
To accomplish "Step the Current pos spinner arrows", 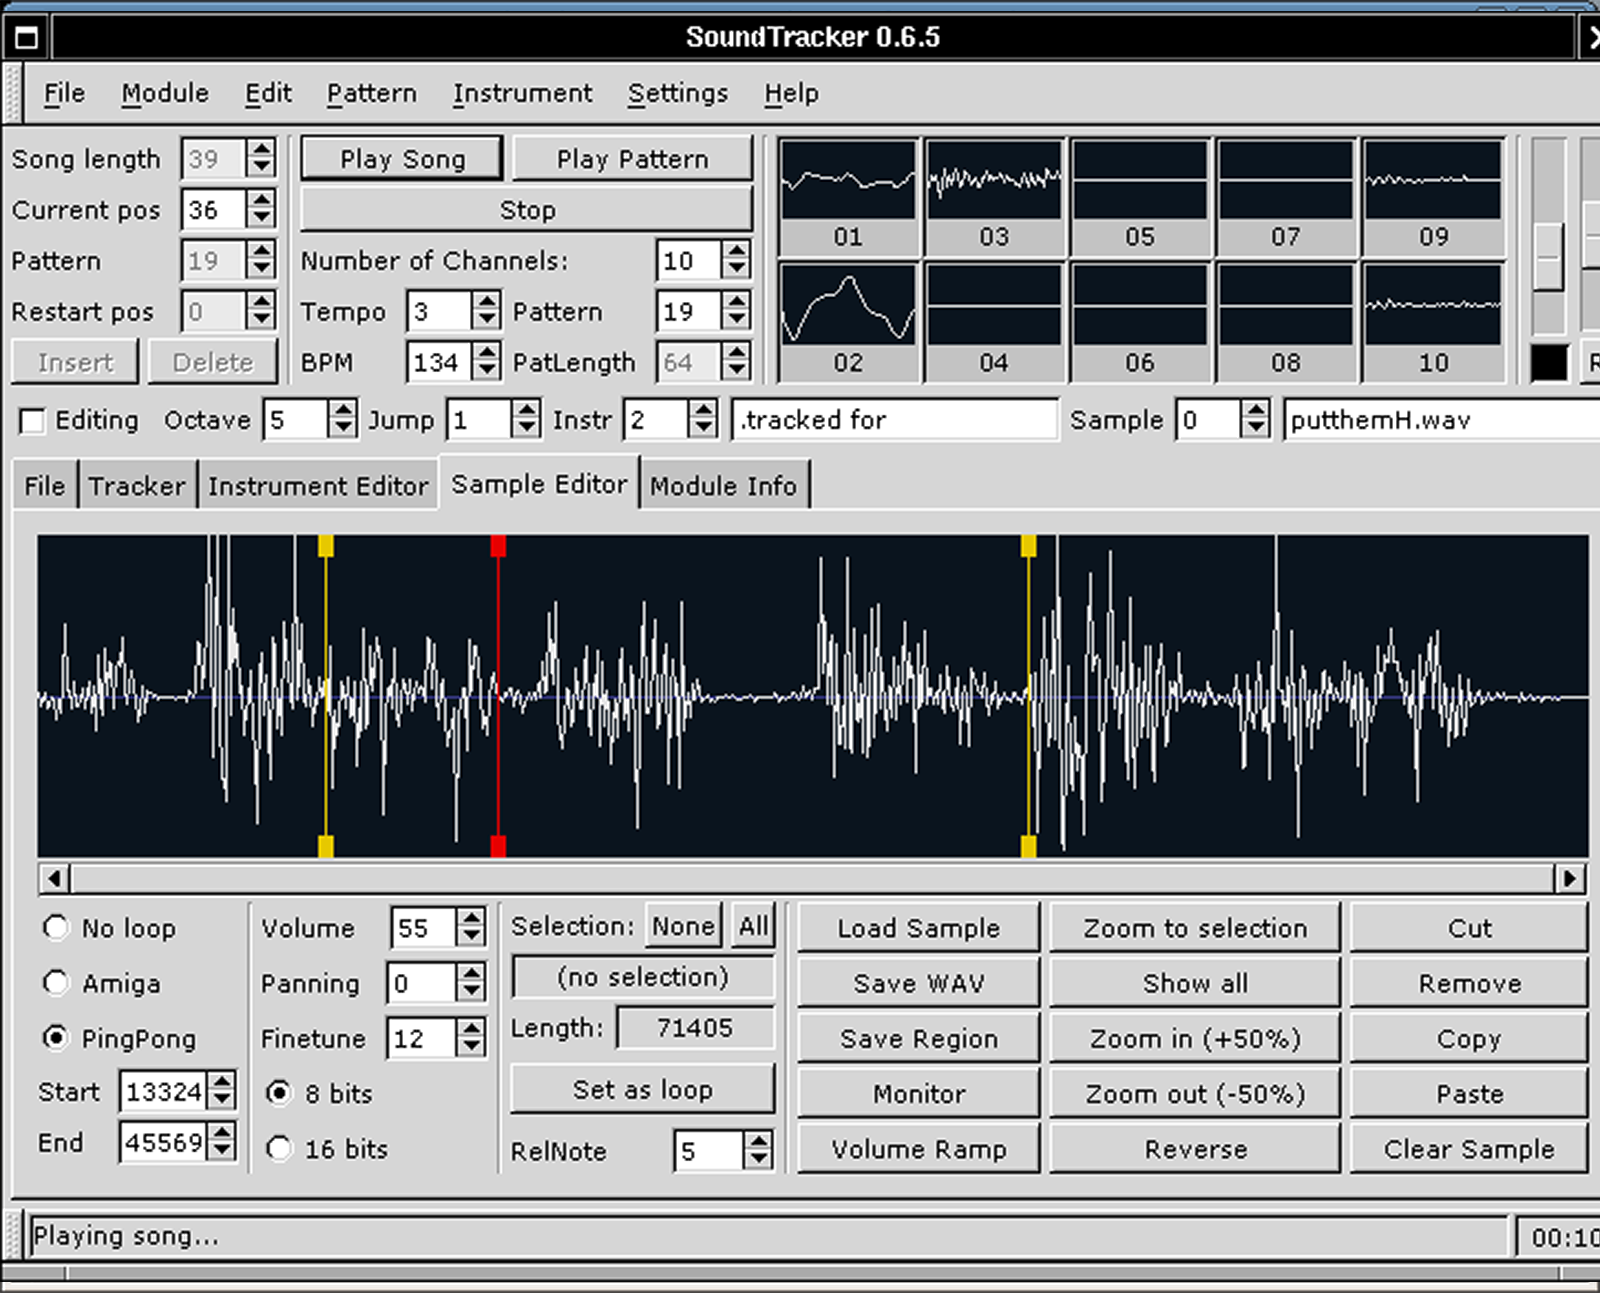I will (261, 209).
